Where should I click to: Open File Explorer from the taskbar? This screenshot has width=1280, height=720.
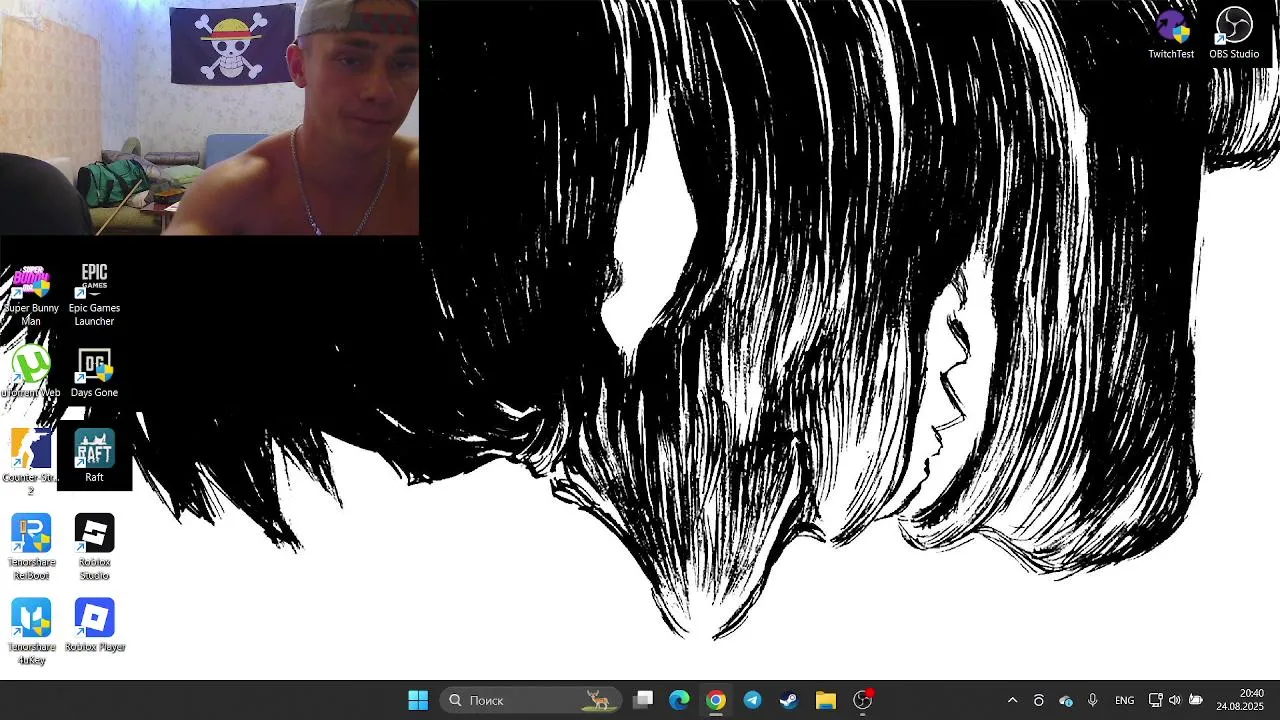pos(825,700)
